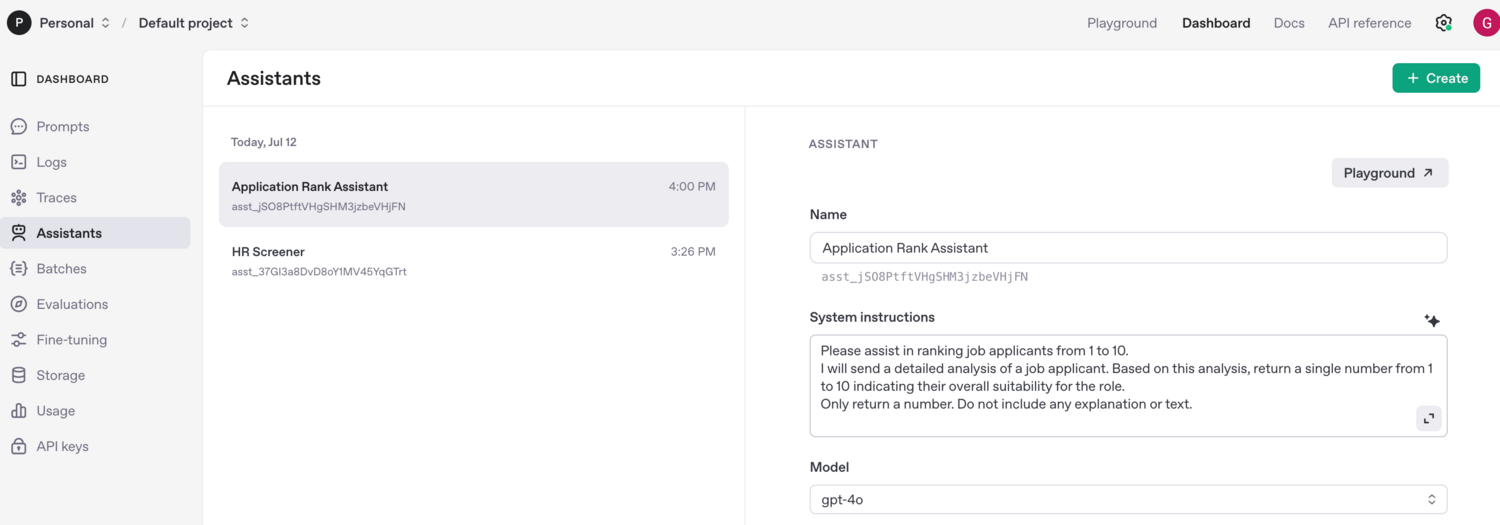This screenshot has width=1500, height=525.
Task: Click the assistant Name input field
Action: tap(1128, 248)
